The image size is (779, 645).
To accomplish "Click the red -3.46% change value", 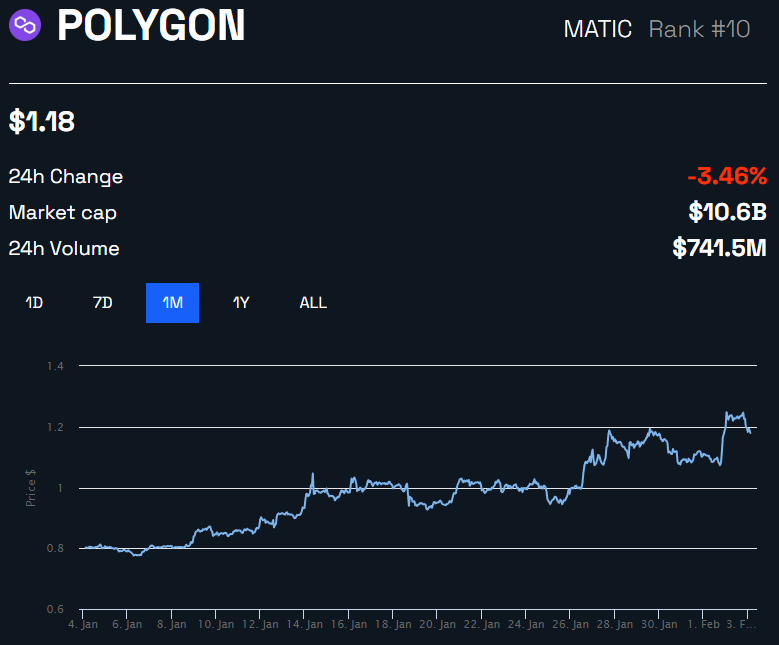I will point(727,177).
